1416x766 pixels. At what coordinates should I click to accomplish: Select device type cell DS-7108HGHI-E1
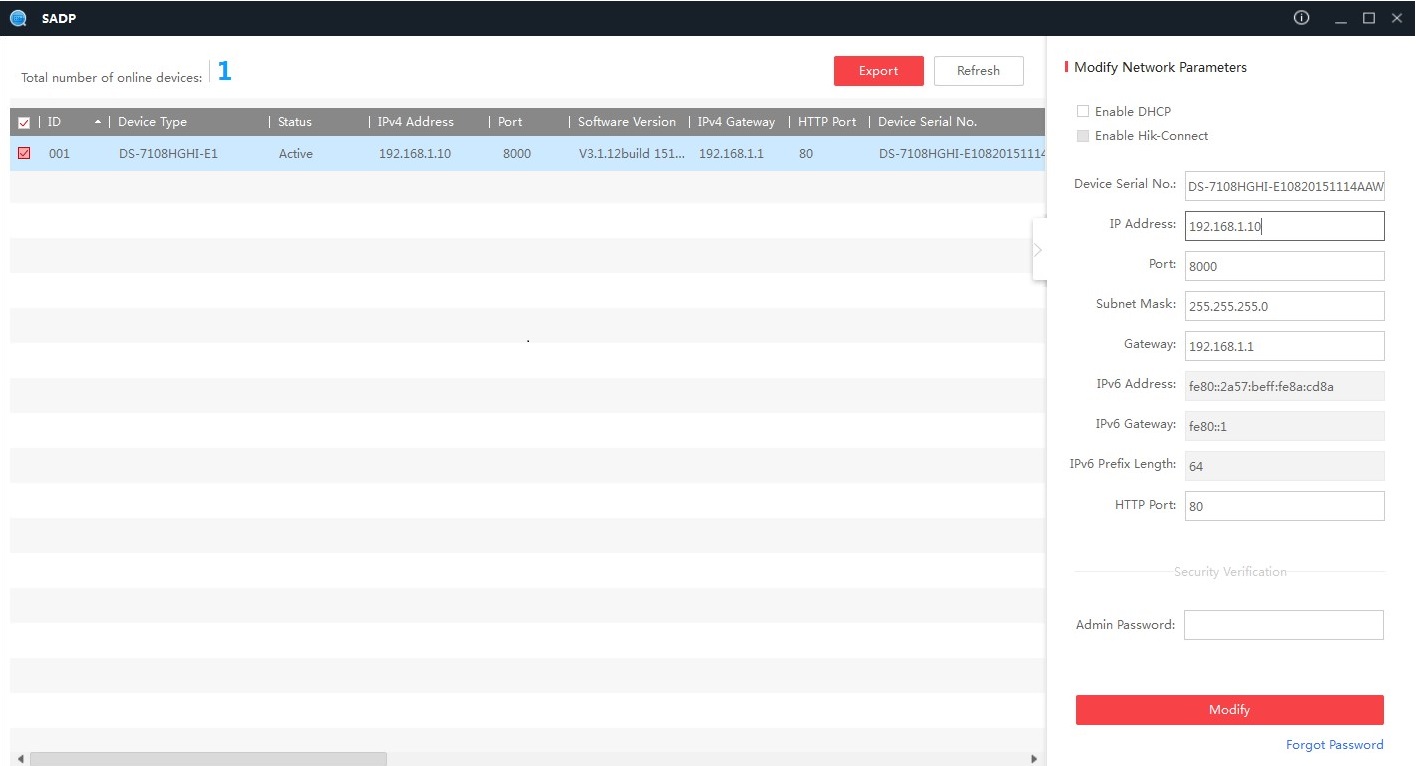(x=168, y=154)
